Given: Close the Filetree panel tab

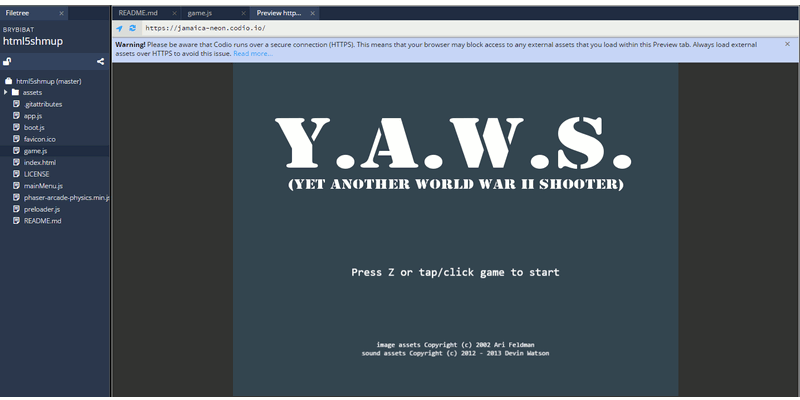Looking at the screenshot, I should (60, 13).
